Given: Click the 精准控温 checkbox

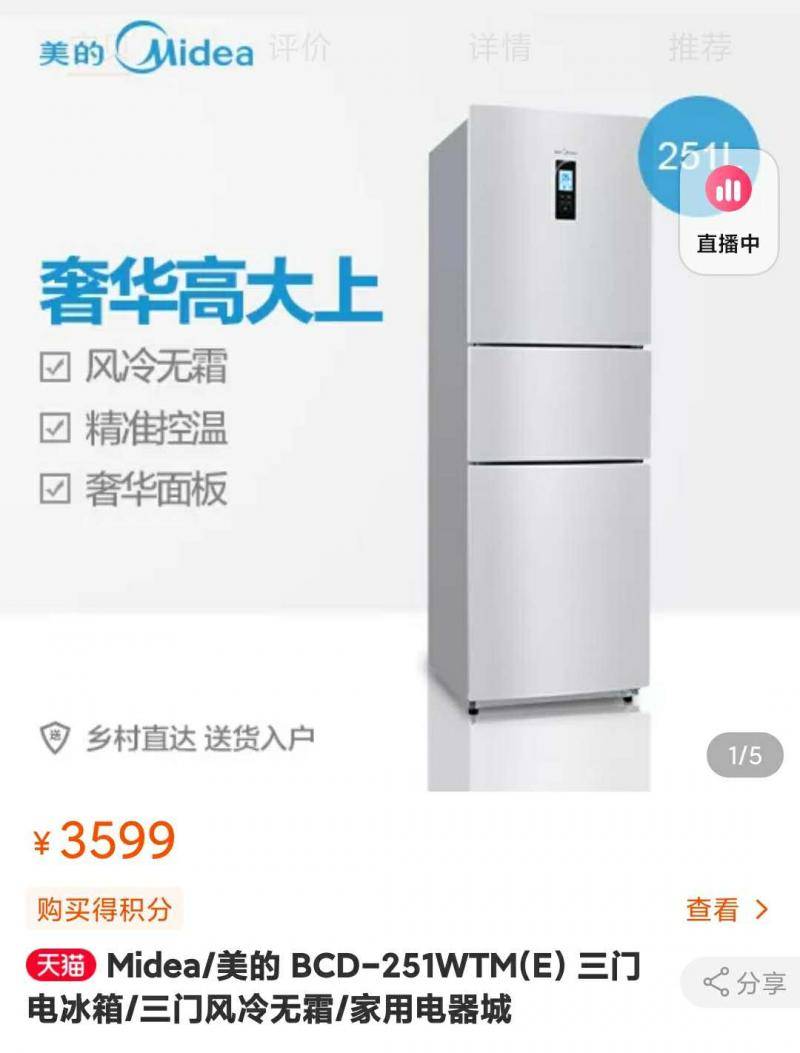Looking at the screenshot, I should coord(55,428).
